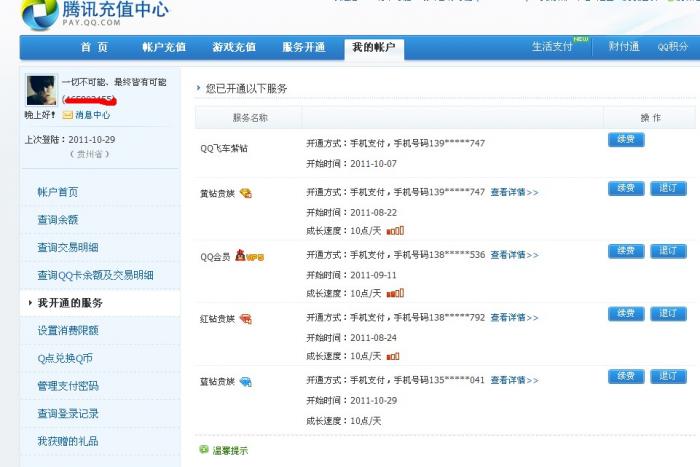Click the envelope icon next to 消息中心

(x=67, y=115)
